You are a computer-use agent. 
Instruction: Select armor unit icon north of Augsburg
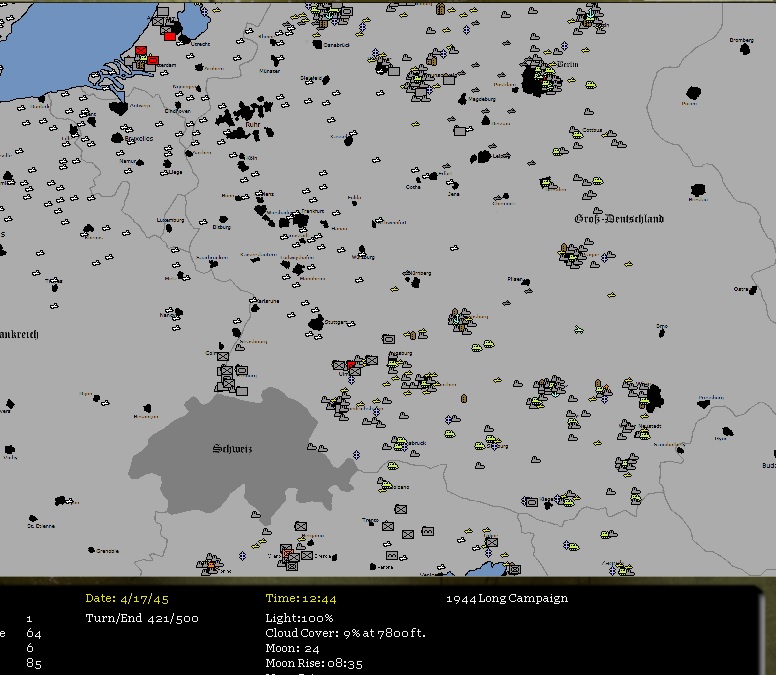[x=388, y=339]
